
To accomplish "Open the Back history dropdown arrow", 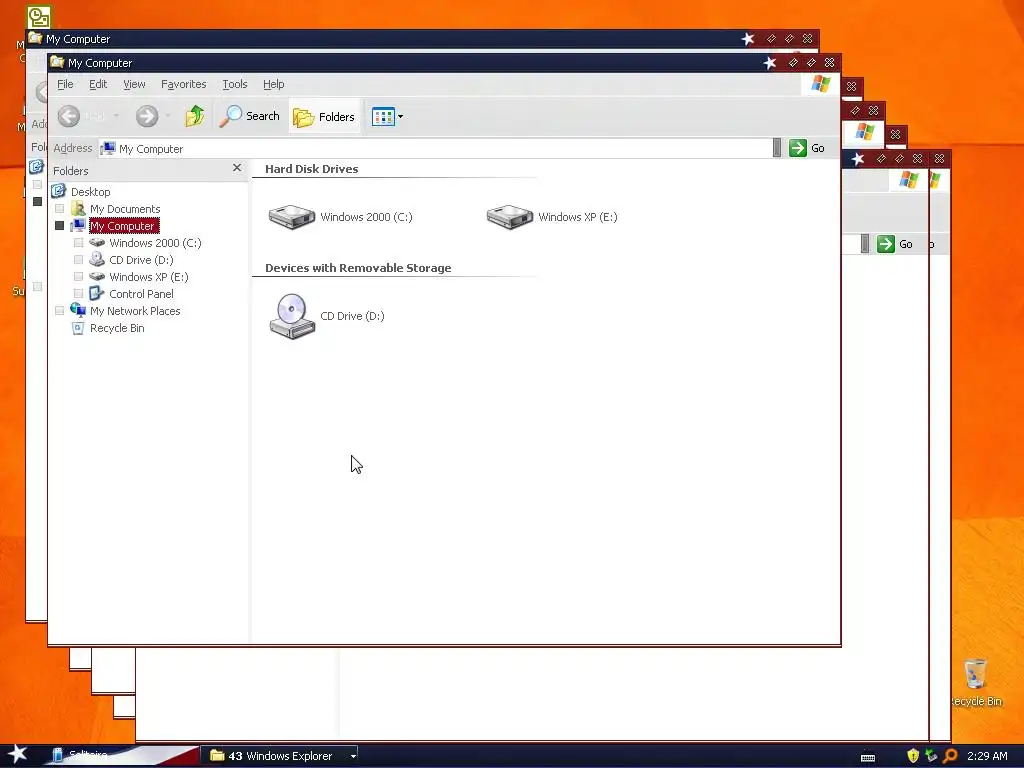I will tap(116, 116).
